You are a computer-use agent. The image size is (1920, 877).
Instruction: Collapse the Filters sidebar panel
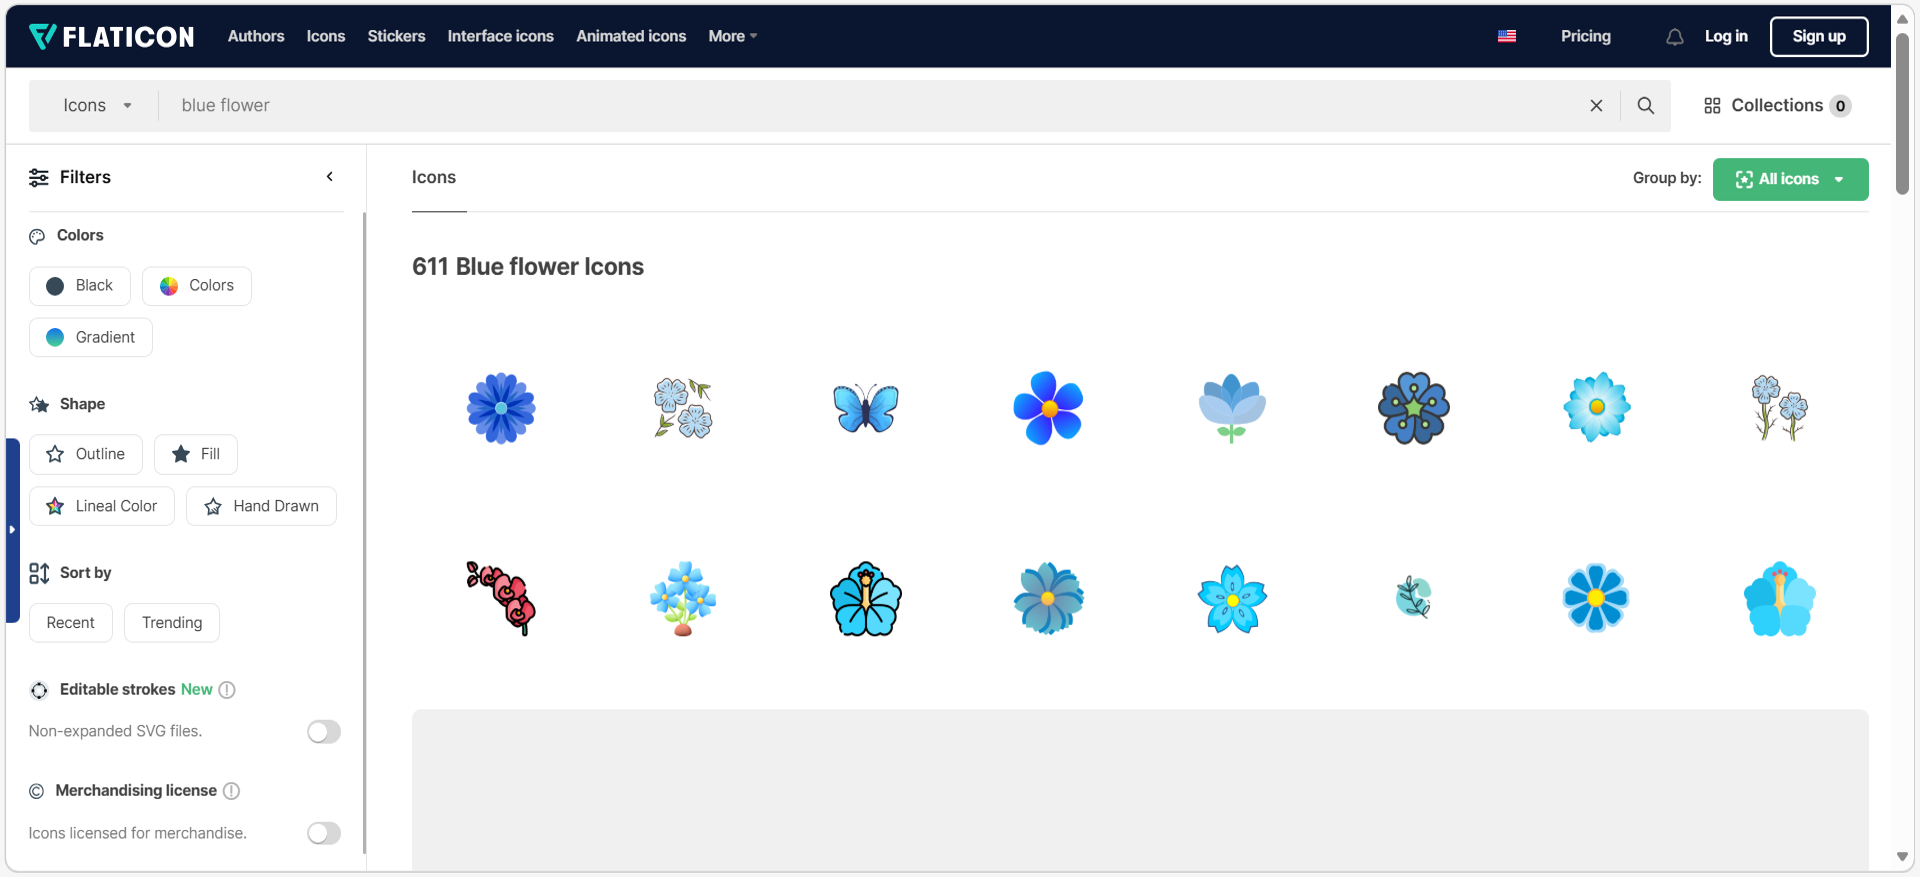[x=330, y=177]
